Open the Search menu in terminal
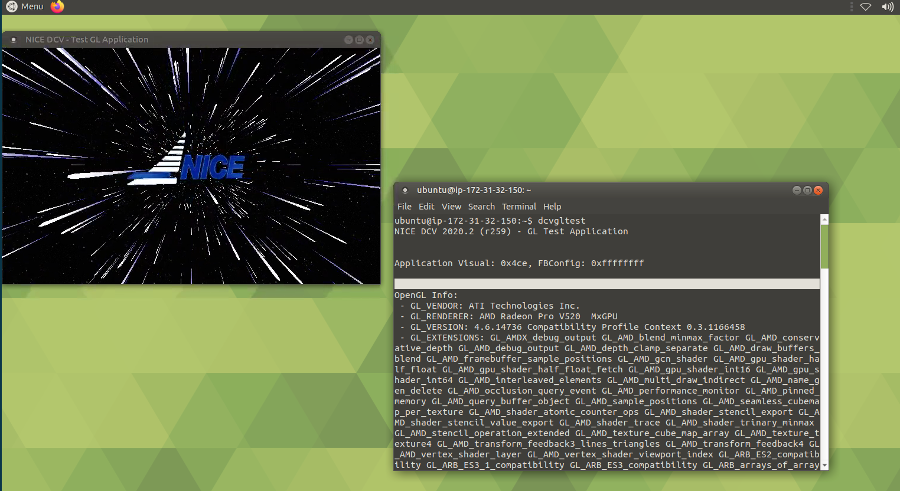The image size is (902, 491). pyautogui.click(x=481, y=206)
